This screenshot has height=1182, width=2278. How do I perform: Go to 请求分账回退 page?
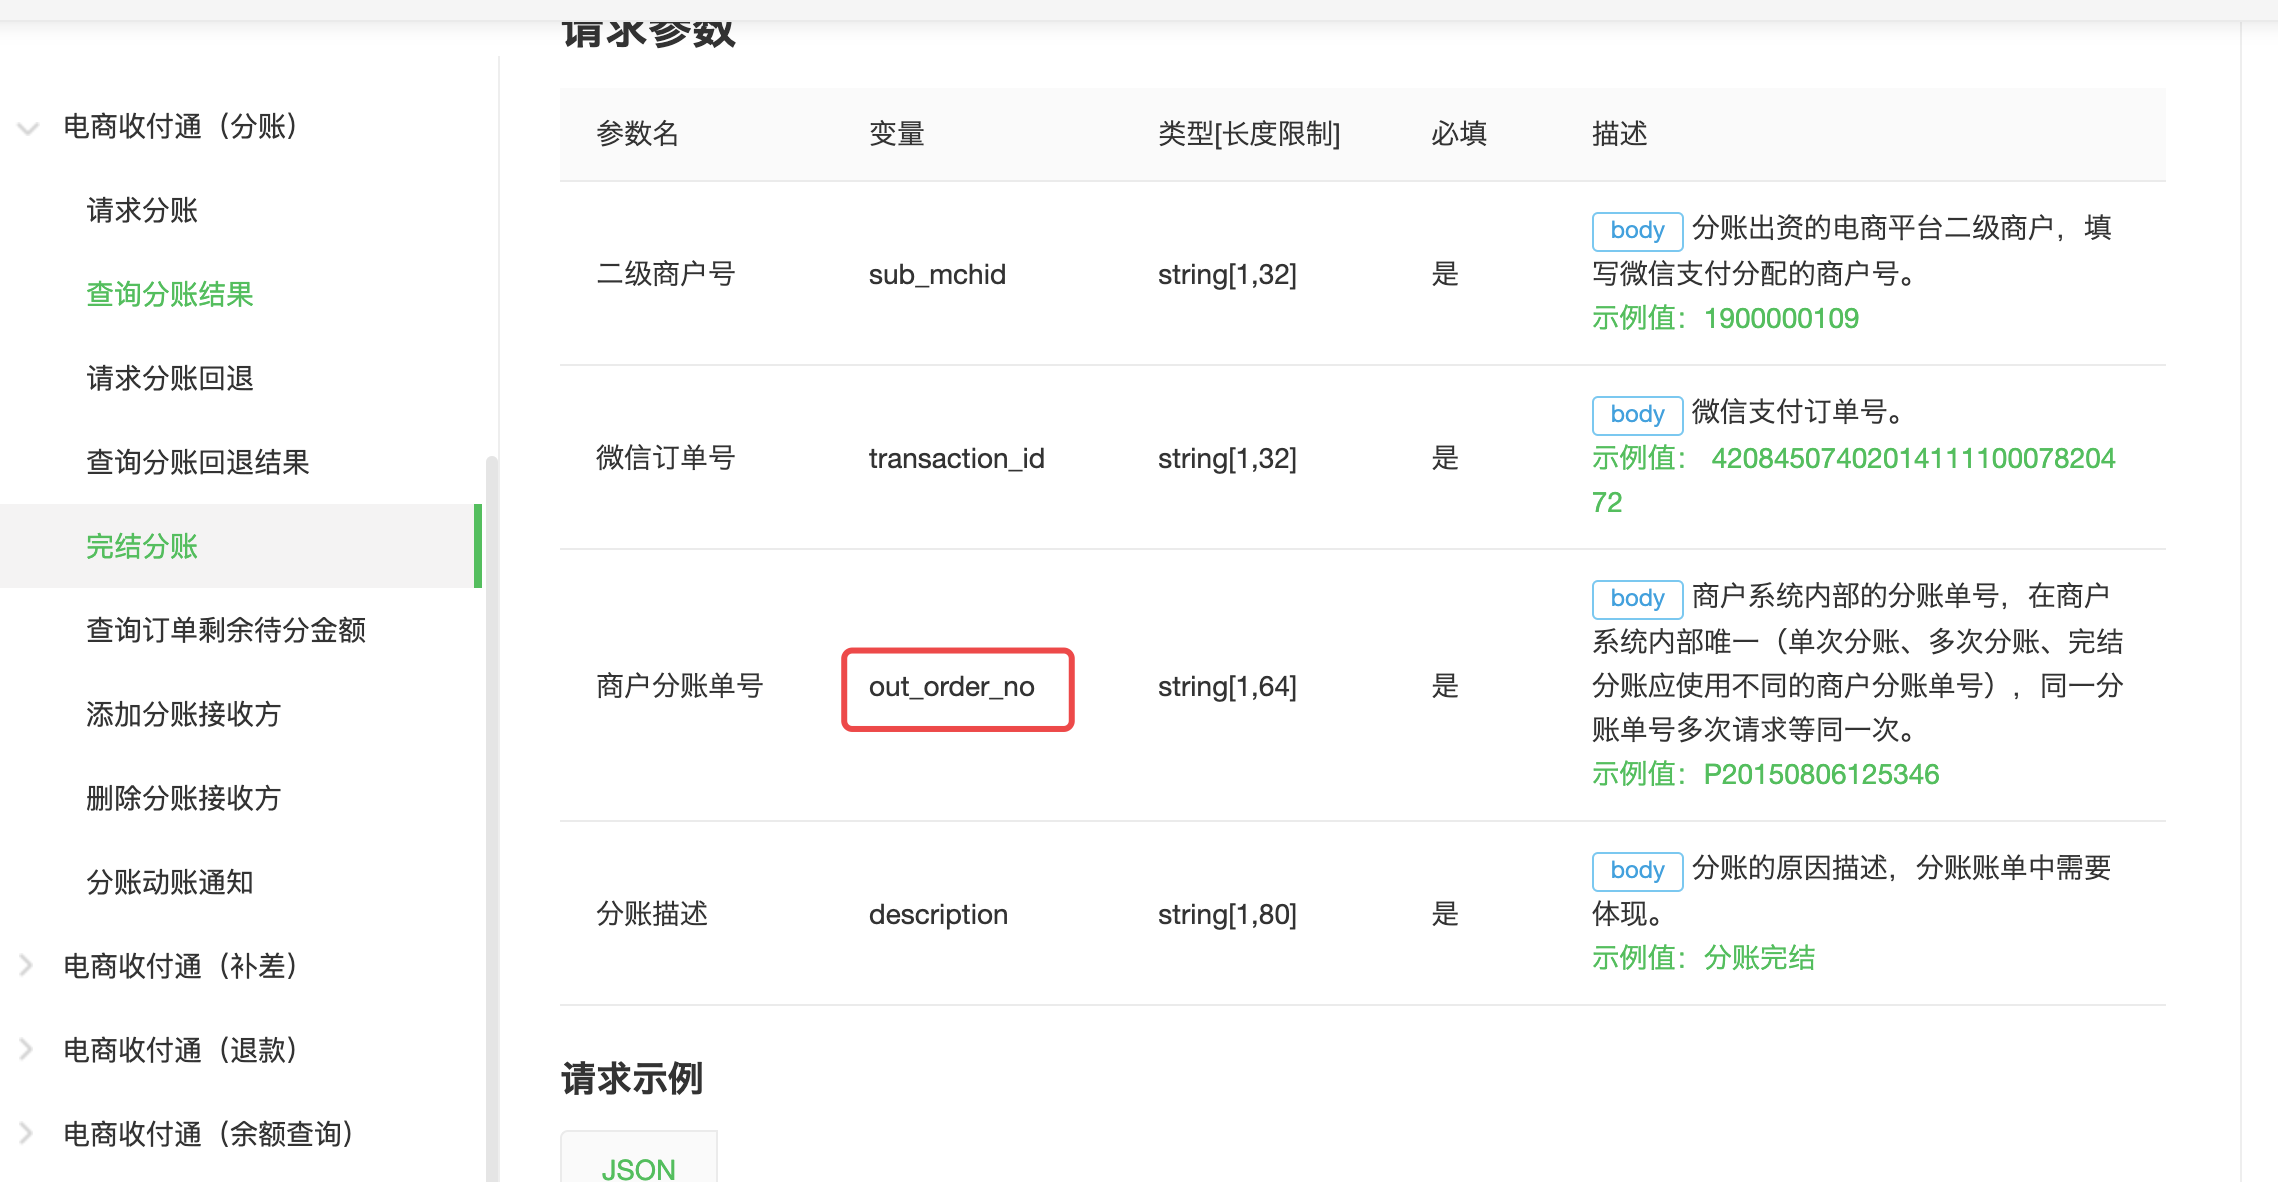coord(170,378)
